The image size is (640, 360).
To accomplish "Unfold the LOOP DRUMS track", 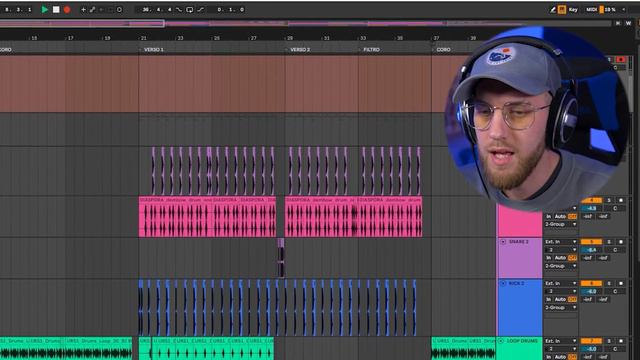I will point(501,340).
